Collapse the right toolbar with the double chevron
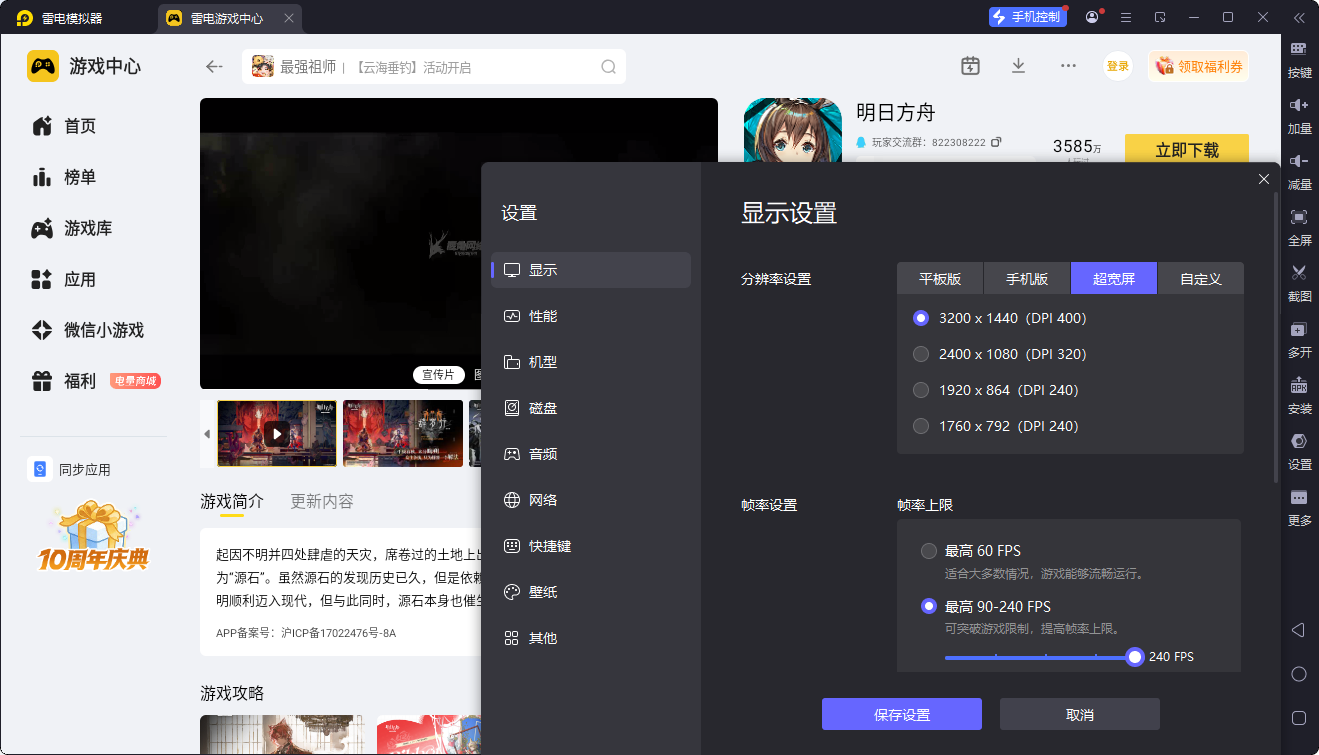Image resolution: width=1319 pixels, height=755 pixels. pos(1299,17)
